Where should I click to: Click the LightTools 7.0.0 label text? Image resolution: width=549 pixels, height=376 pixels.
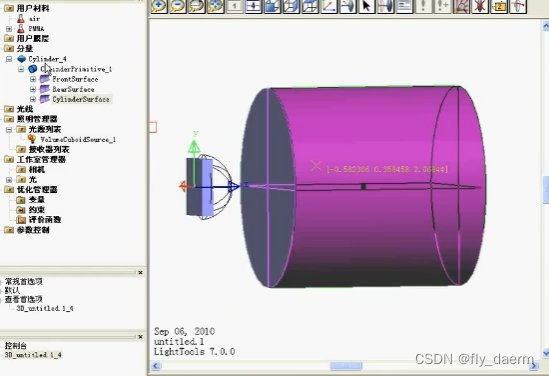[x=194, y=351]
